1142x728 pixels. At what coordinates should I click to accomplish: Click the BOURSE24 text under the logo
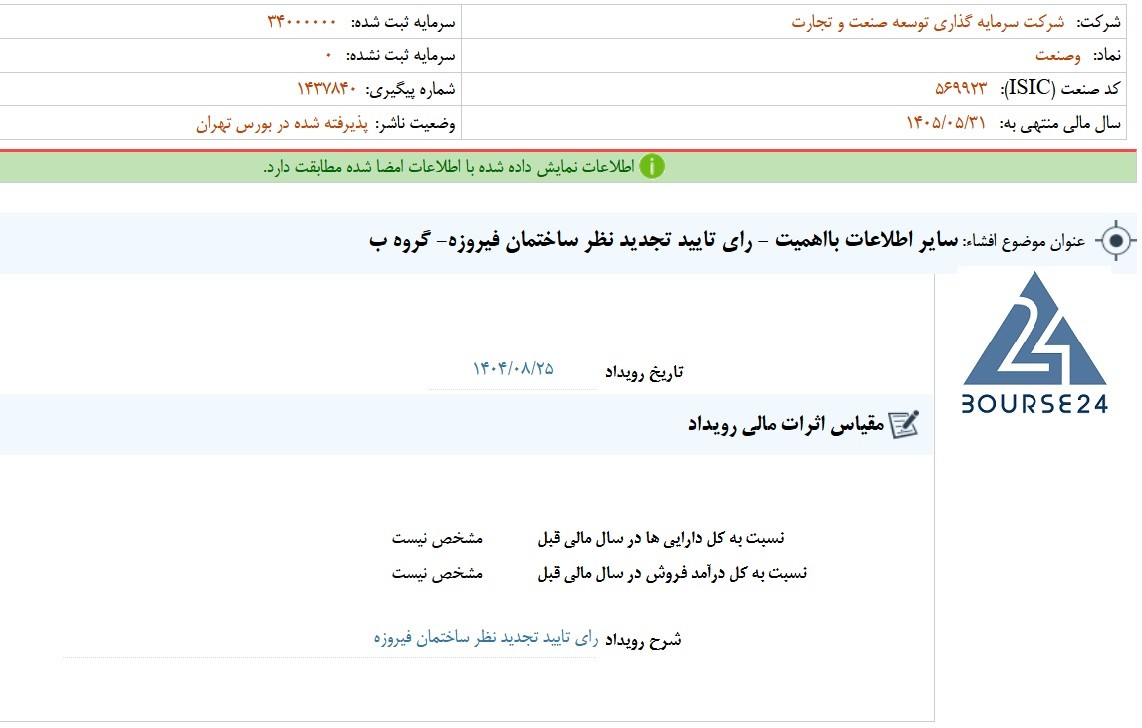1035,404
